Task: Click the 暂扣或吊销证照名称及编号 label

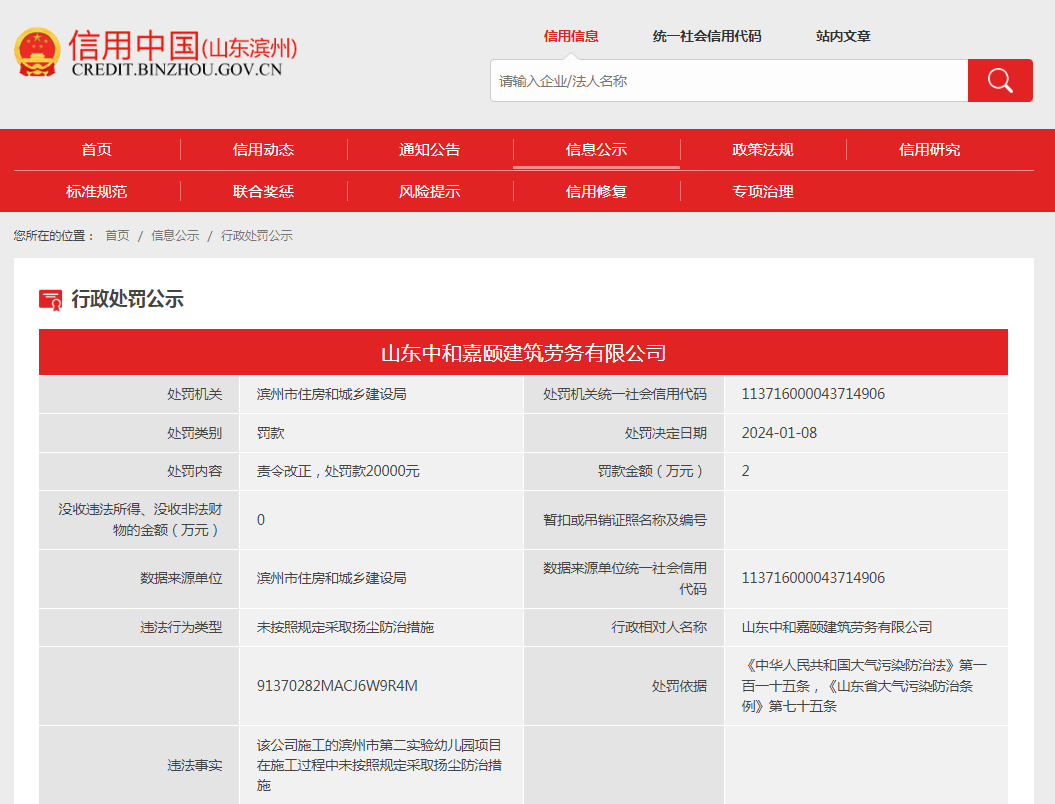Action: 624,519
